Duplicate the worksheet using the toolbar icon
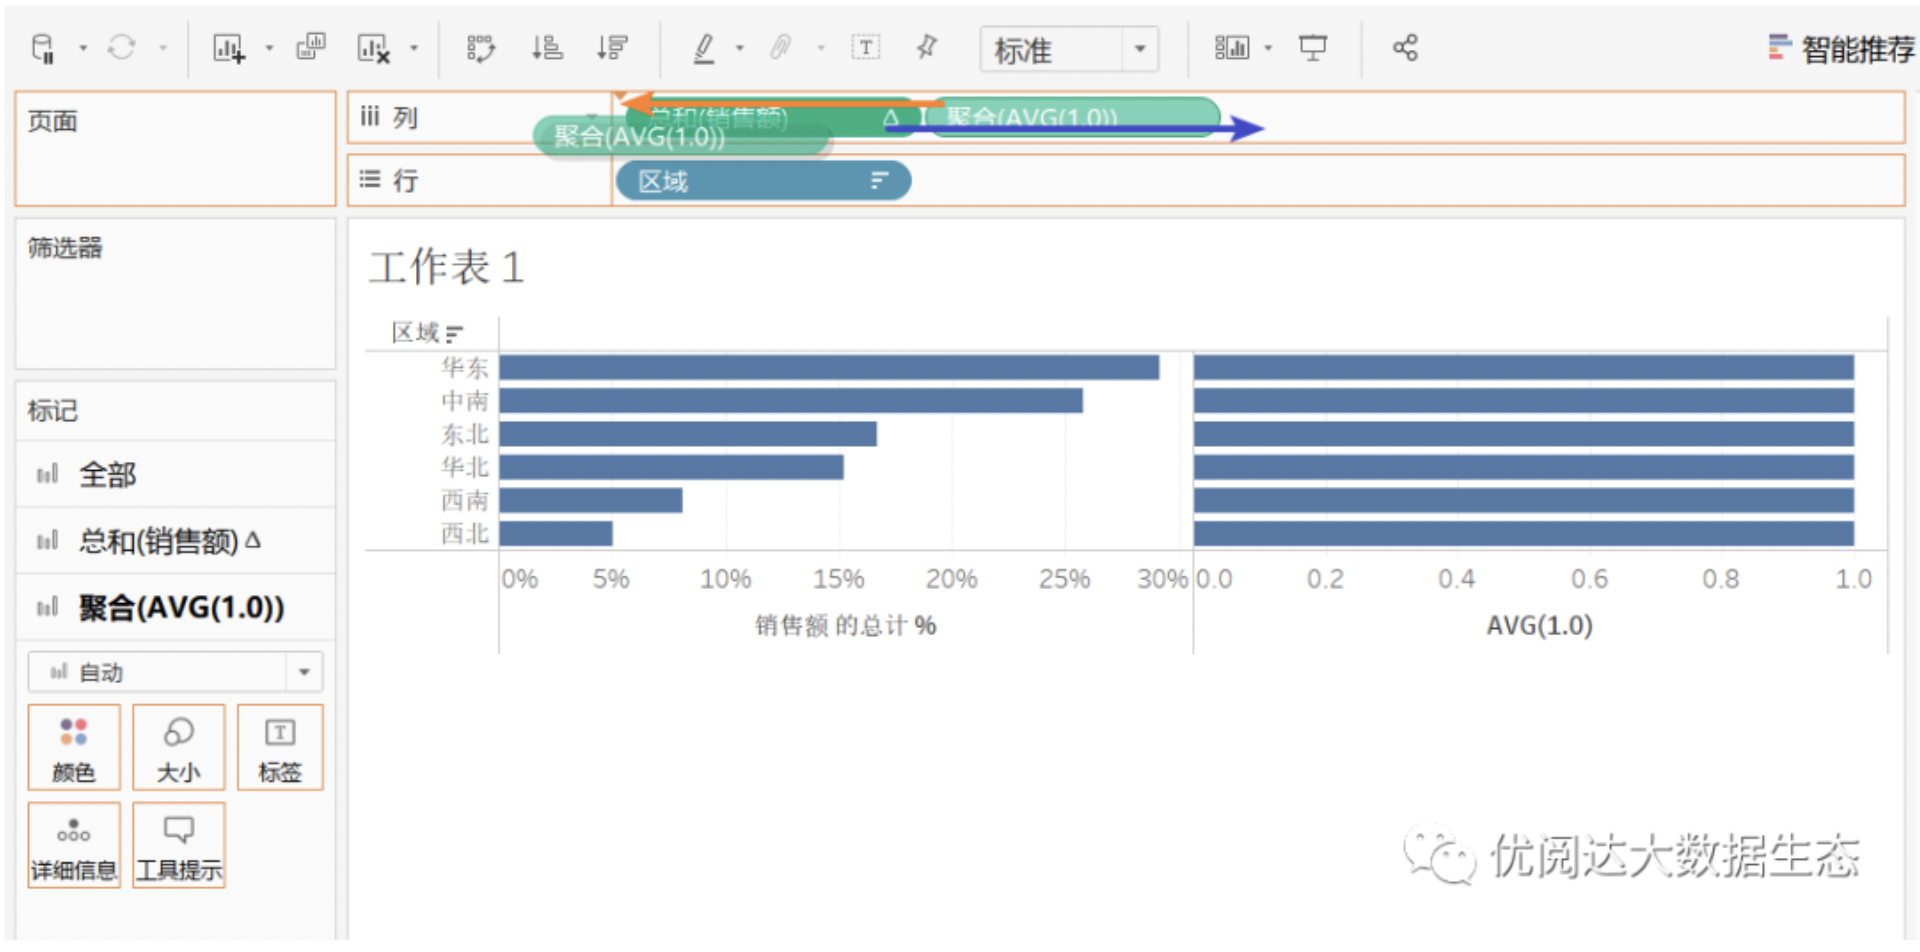 click(311, 47)
